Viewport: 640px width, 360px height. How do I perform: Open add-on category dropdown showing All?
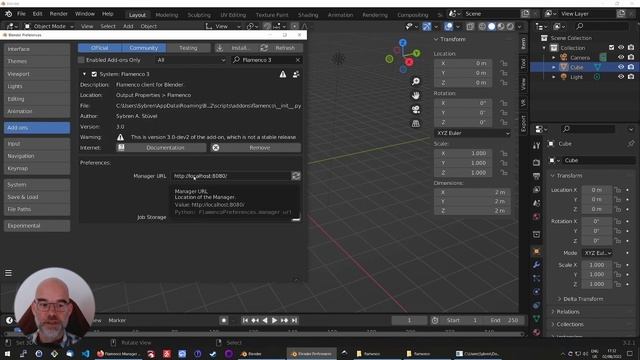click(x=191, y=60)
